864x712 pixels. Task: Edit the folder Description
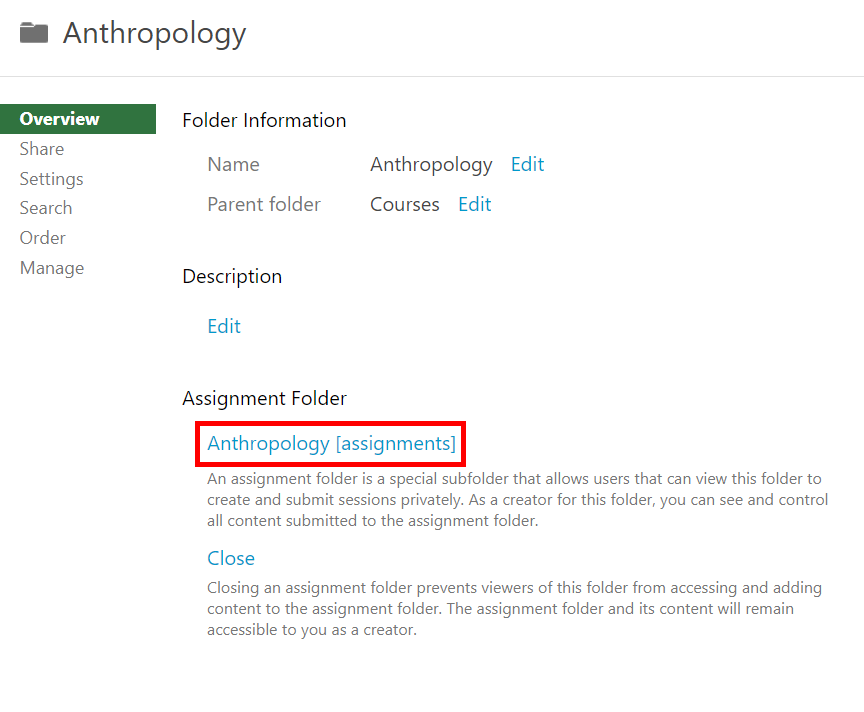pos(223,326)
